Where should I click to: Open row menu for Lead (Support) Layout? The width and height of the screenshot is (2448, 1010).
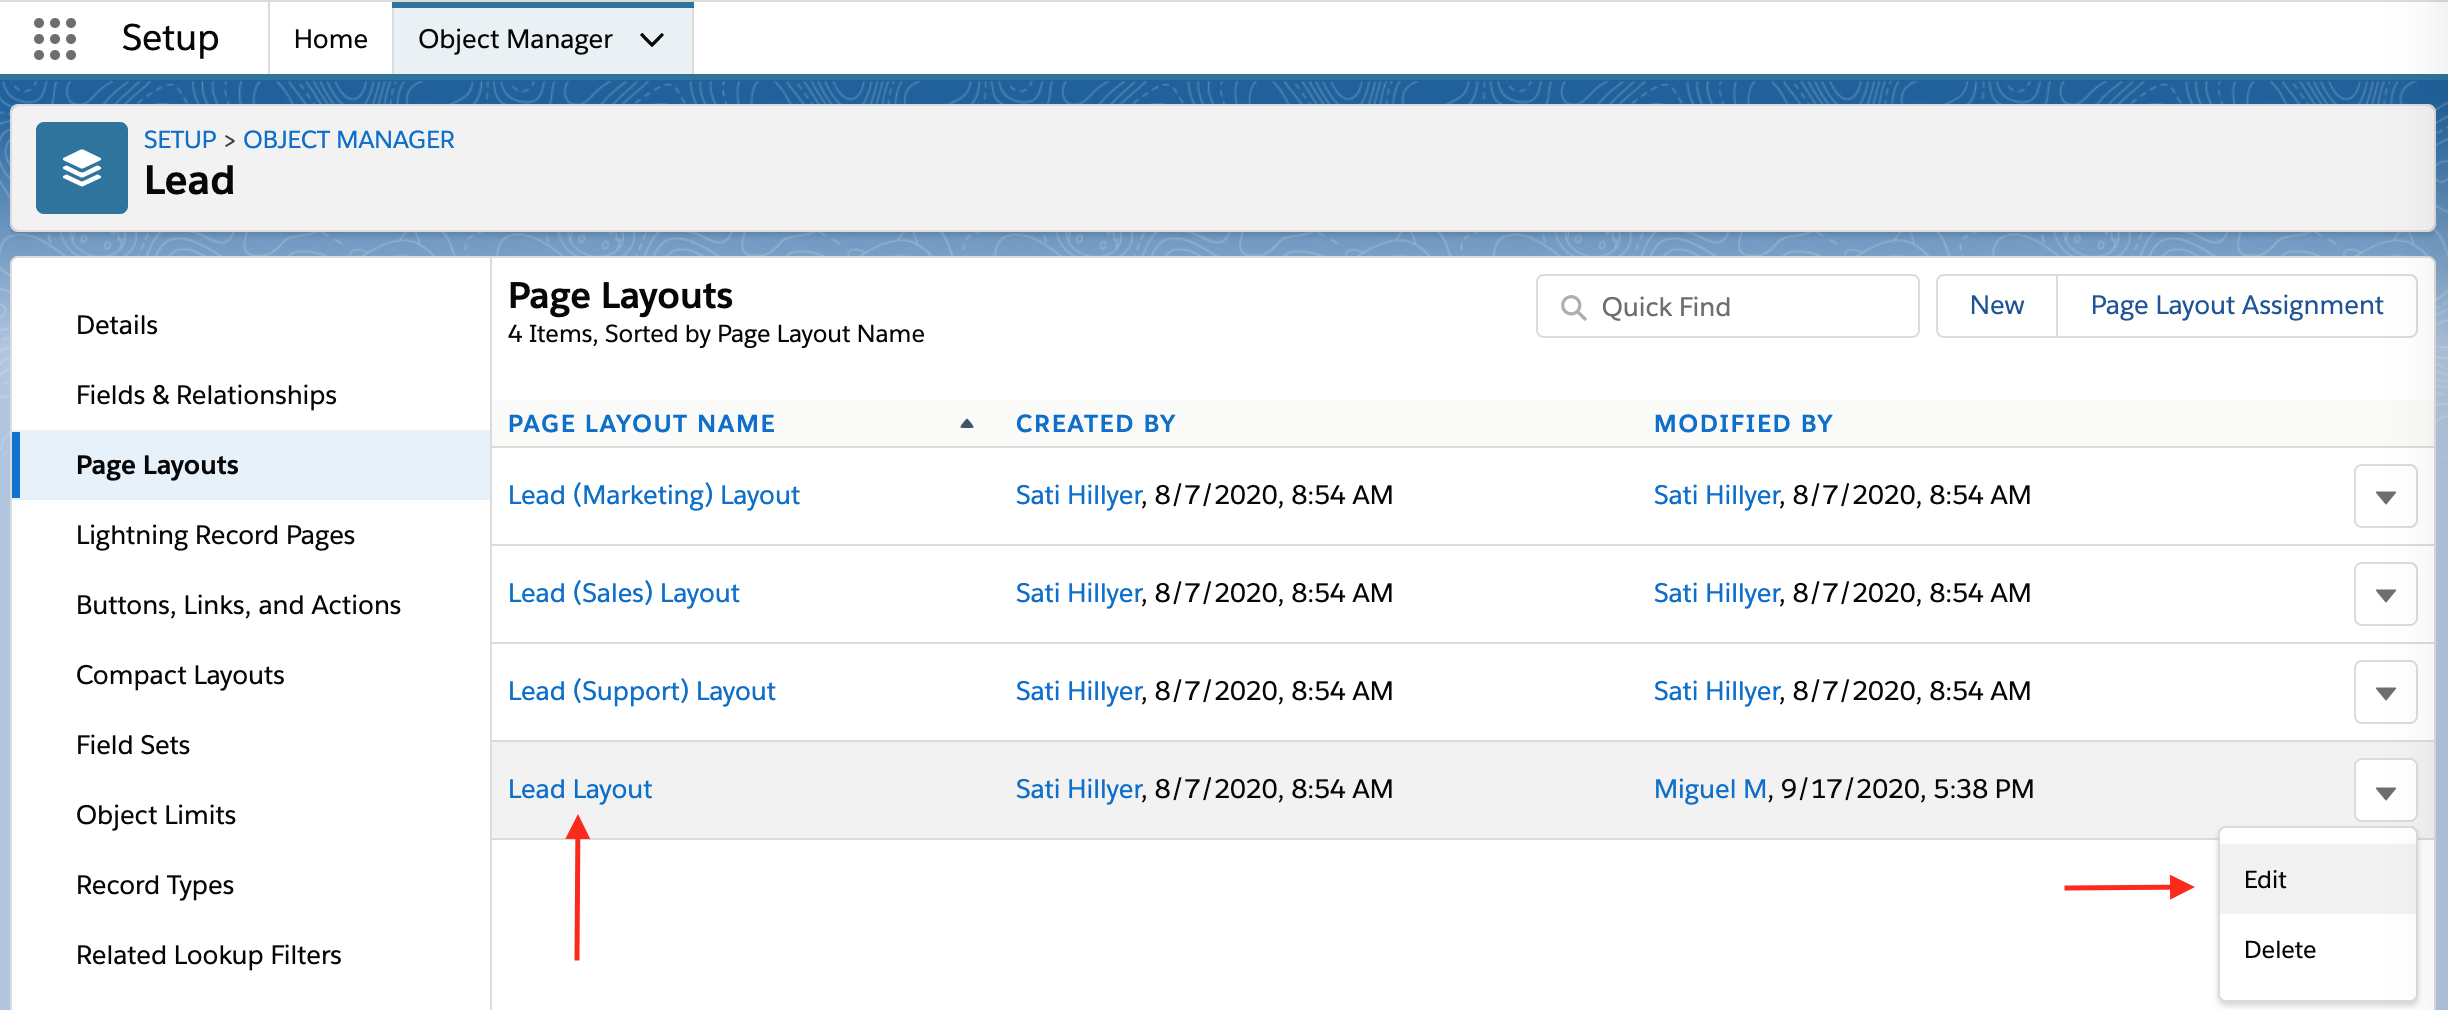pos(2385,692)
